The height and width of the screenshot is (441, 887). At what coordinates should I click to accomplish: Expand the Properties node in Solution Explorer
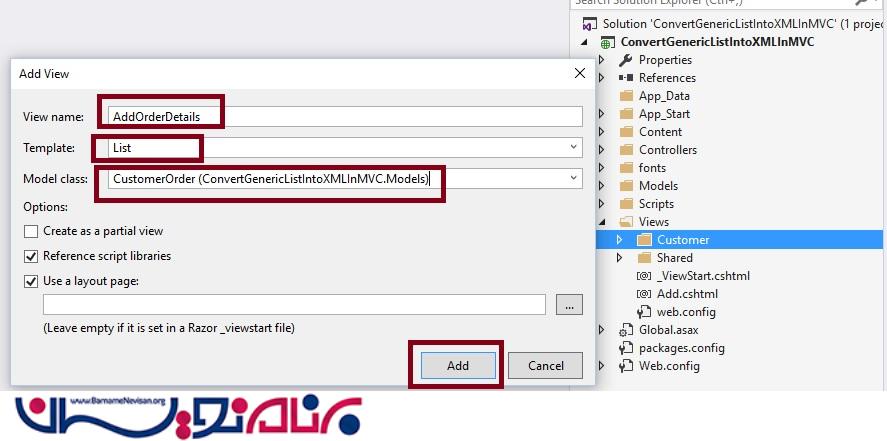[x=601, y=60]
